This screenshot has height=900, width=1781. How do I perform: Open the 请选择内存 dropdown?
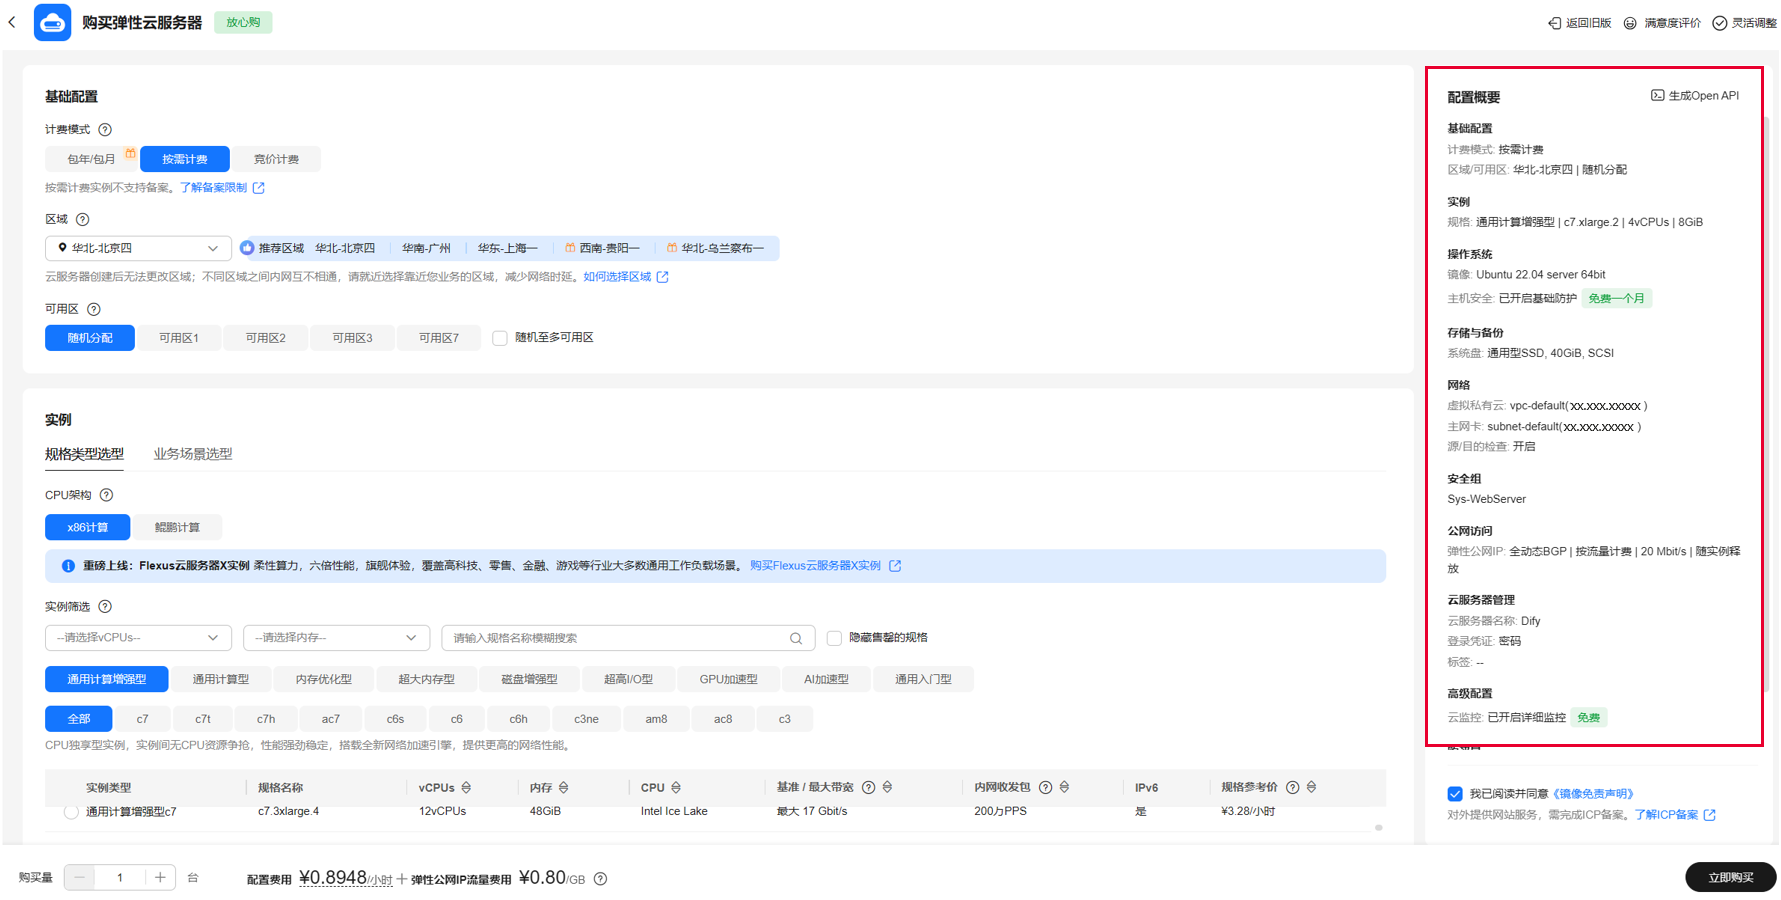click(x=336, y=638)
